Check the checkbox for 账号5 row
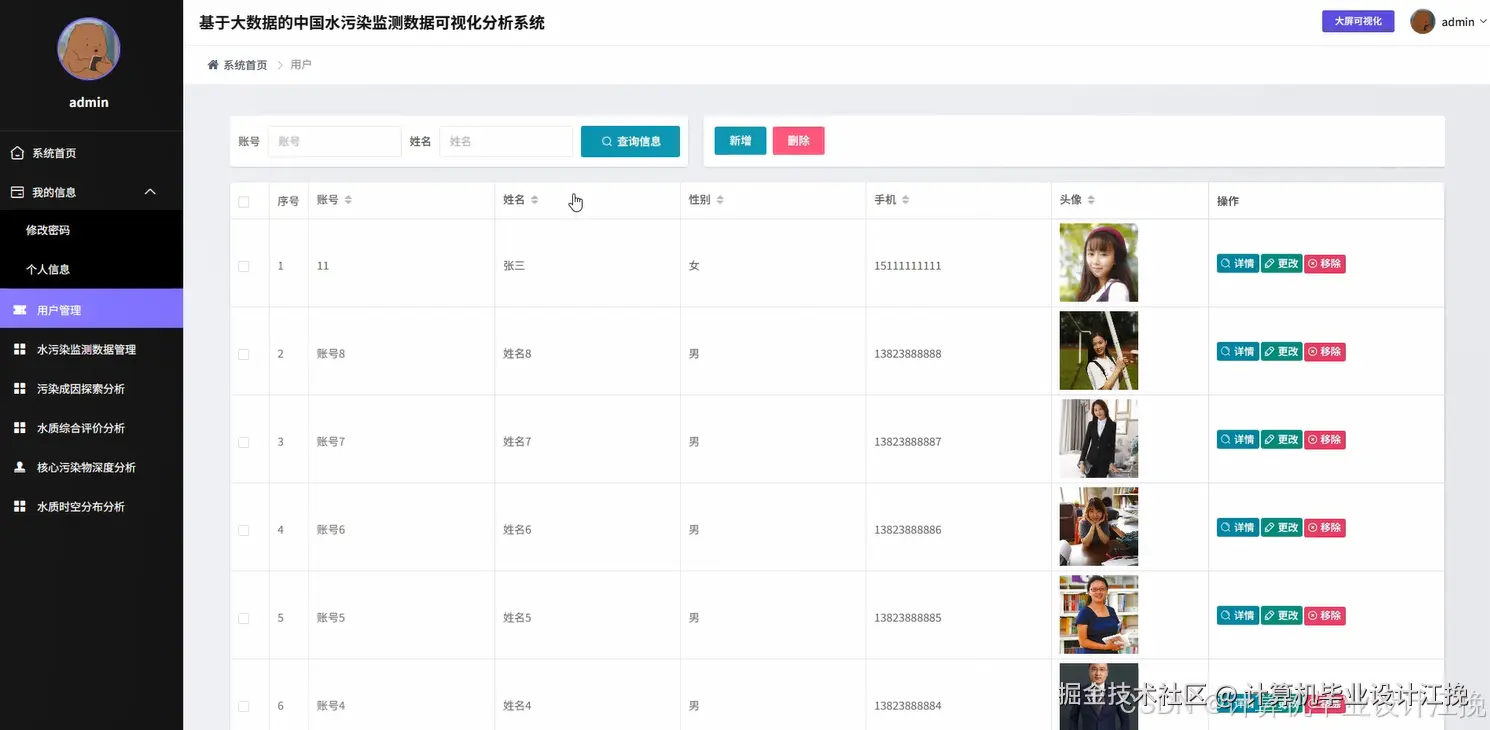Viewport: 1490px width, 730px height. tap(244, 618)
